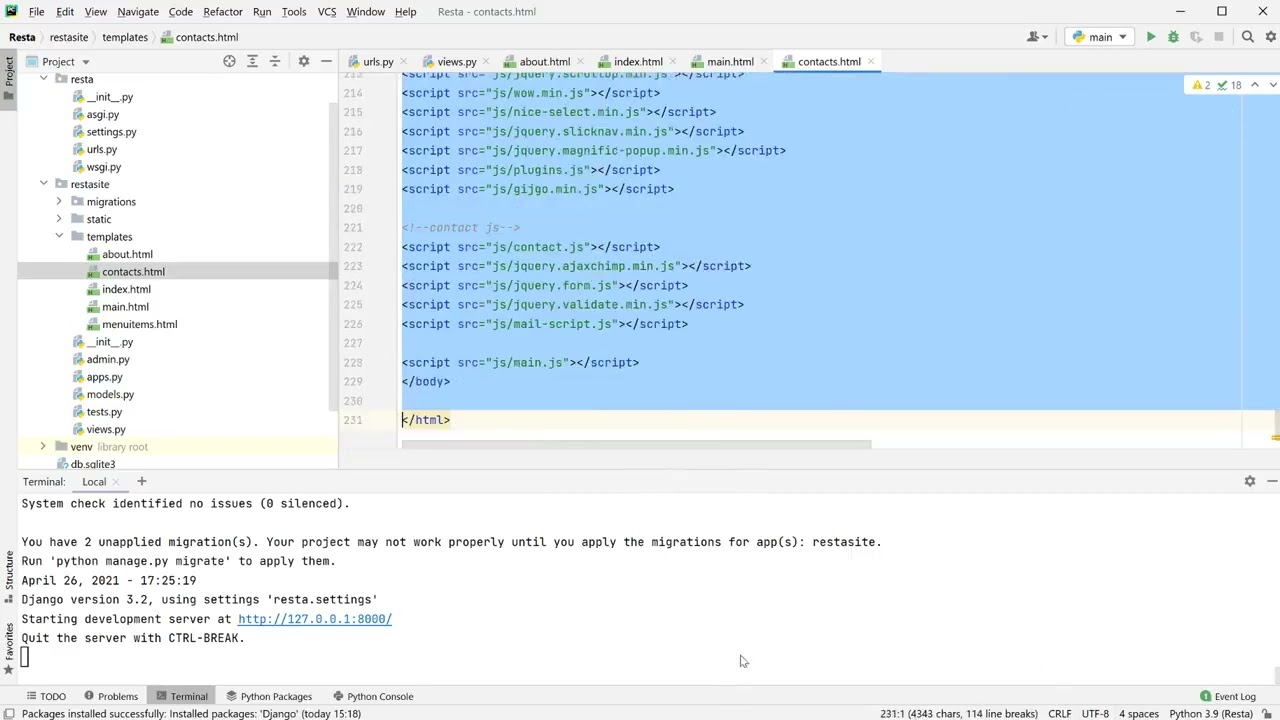Expand the migrations folder
Screen dimensions: 1280x720
[58, 202]
